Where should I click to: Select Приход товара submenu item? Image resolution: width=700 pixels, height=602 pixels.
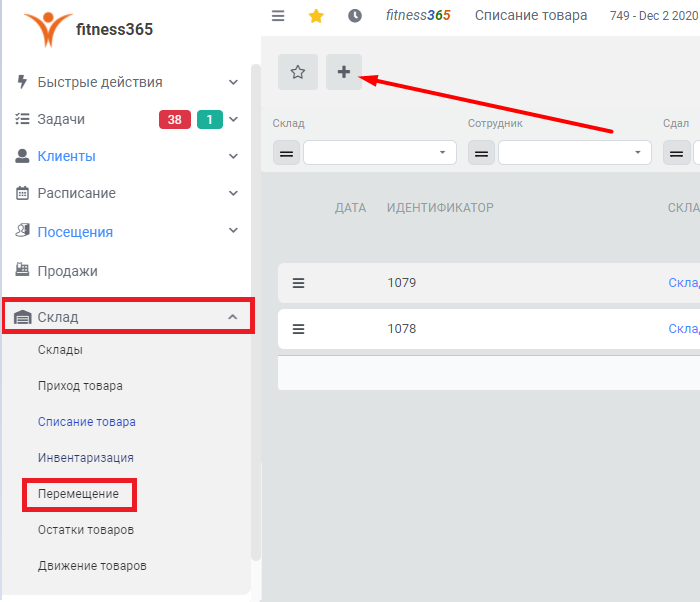(80, 386)
